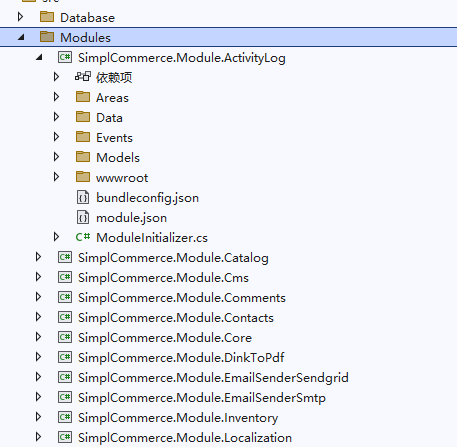Collapse the SimplCommerce.Module.ActivityLog project
The height and width of the screenshot is (447, 457).
click(x=39, y=57)
